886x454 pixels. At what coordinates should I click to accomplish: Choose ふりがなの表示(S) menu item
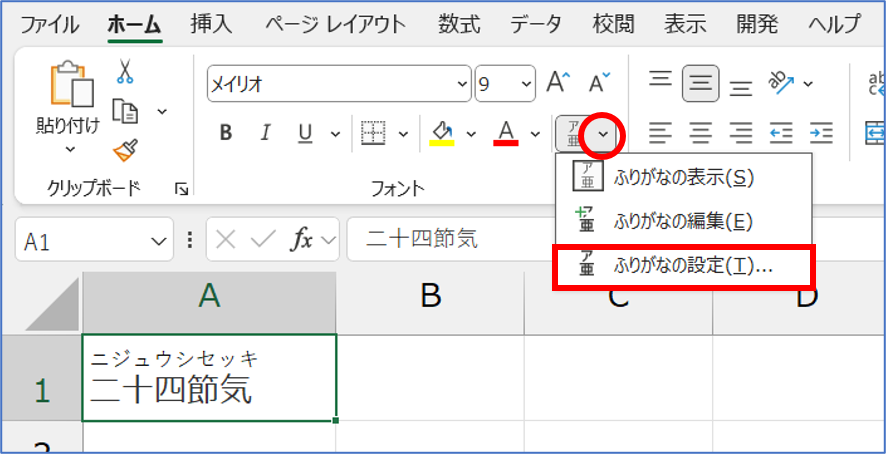point(684,178)
